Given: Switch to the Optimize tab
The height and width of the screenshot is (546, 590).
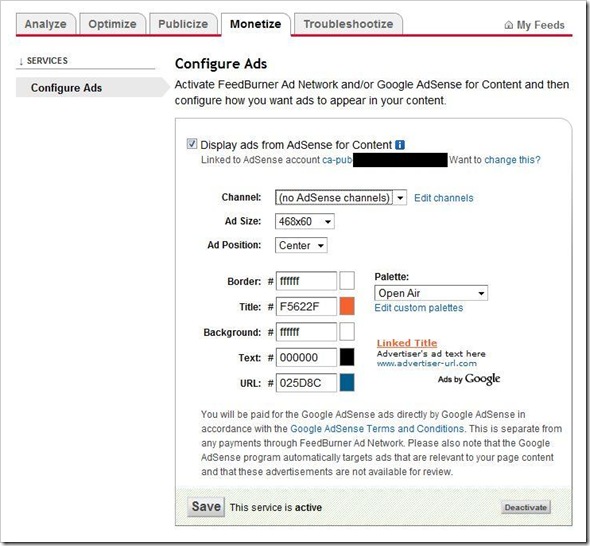Looking at the screenshot, I should click(x=112, y=24).
